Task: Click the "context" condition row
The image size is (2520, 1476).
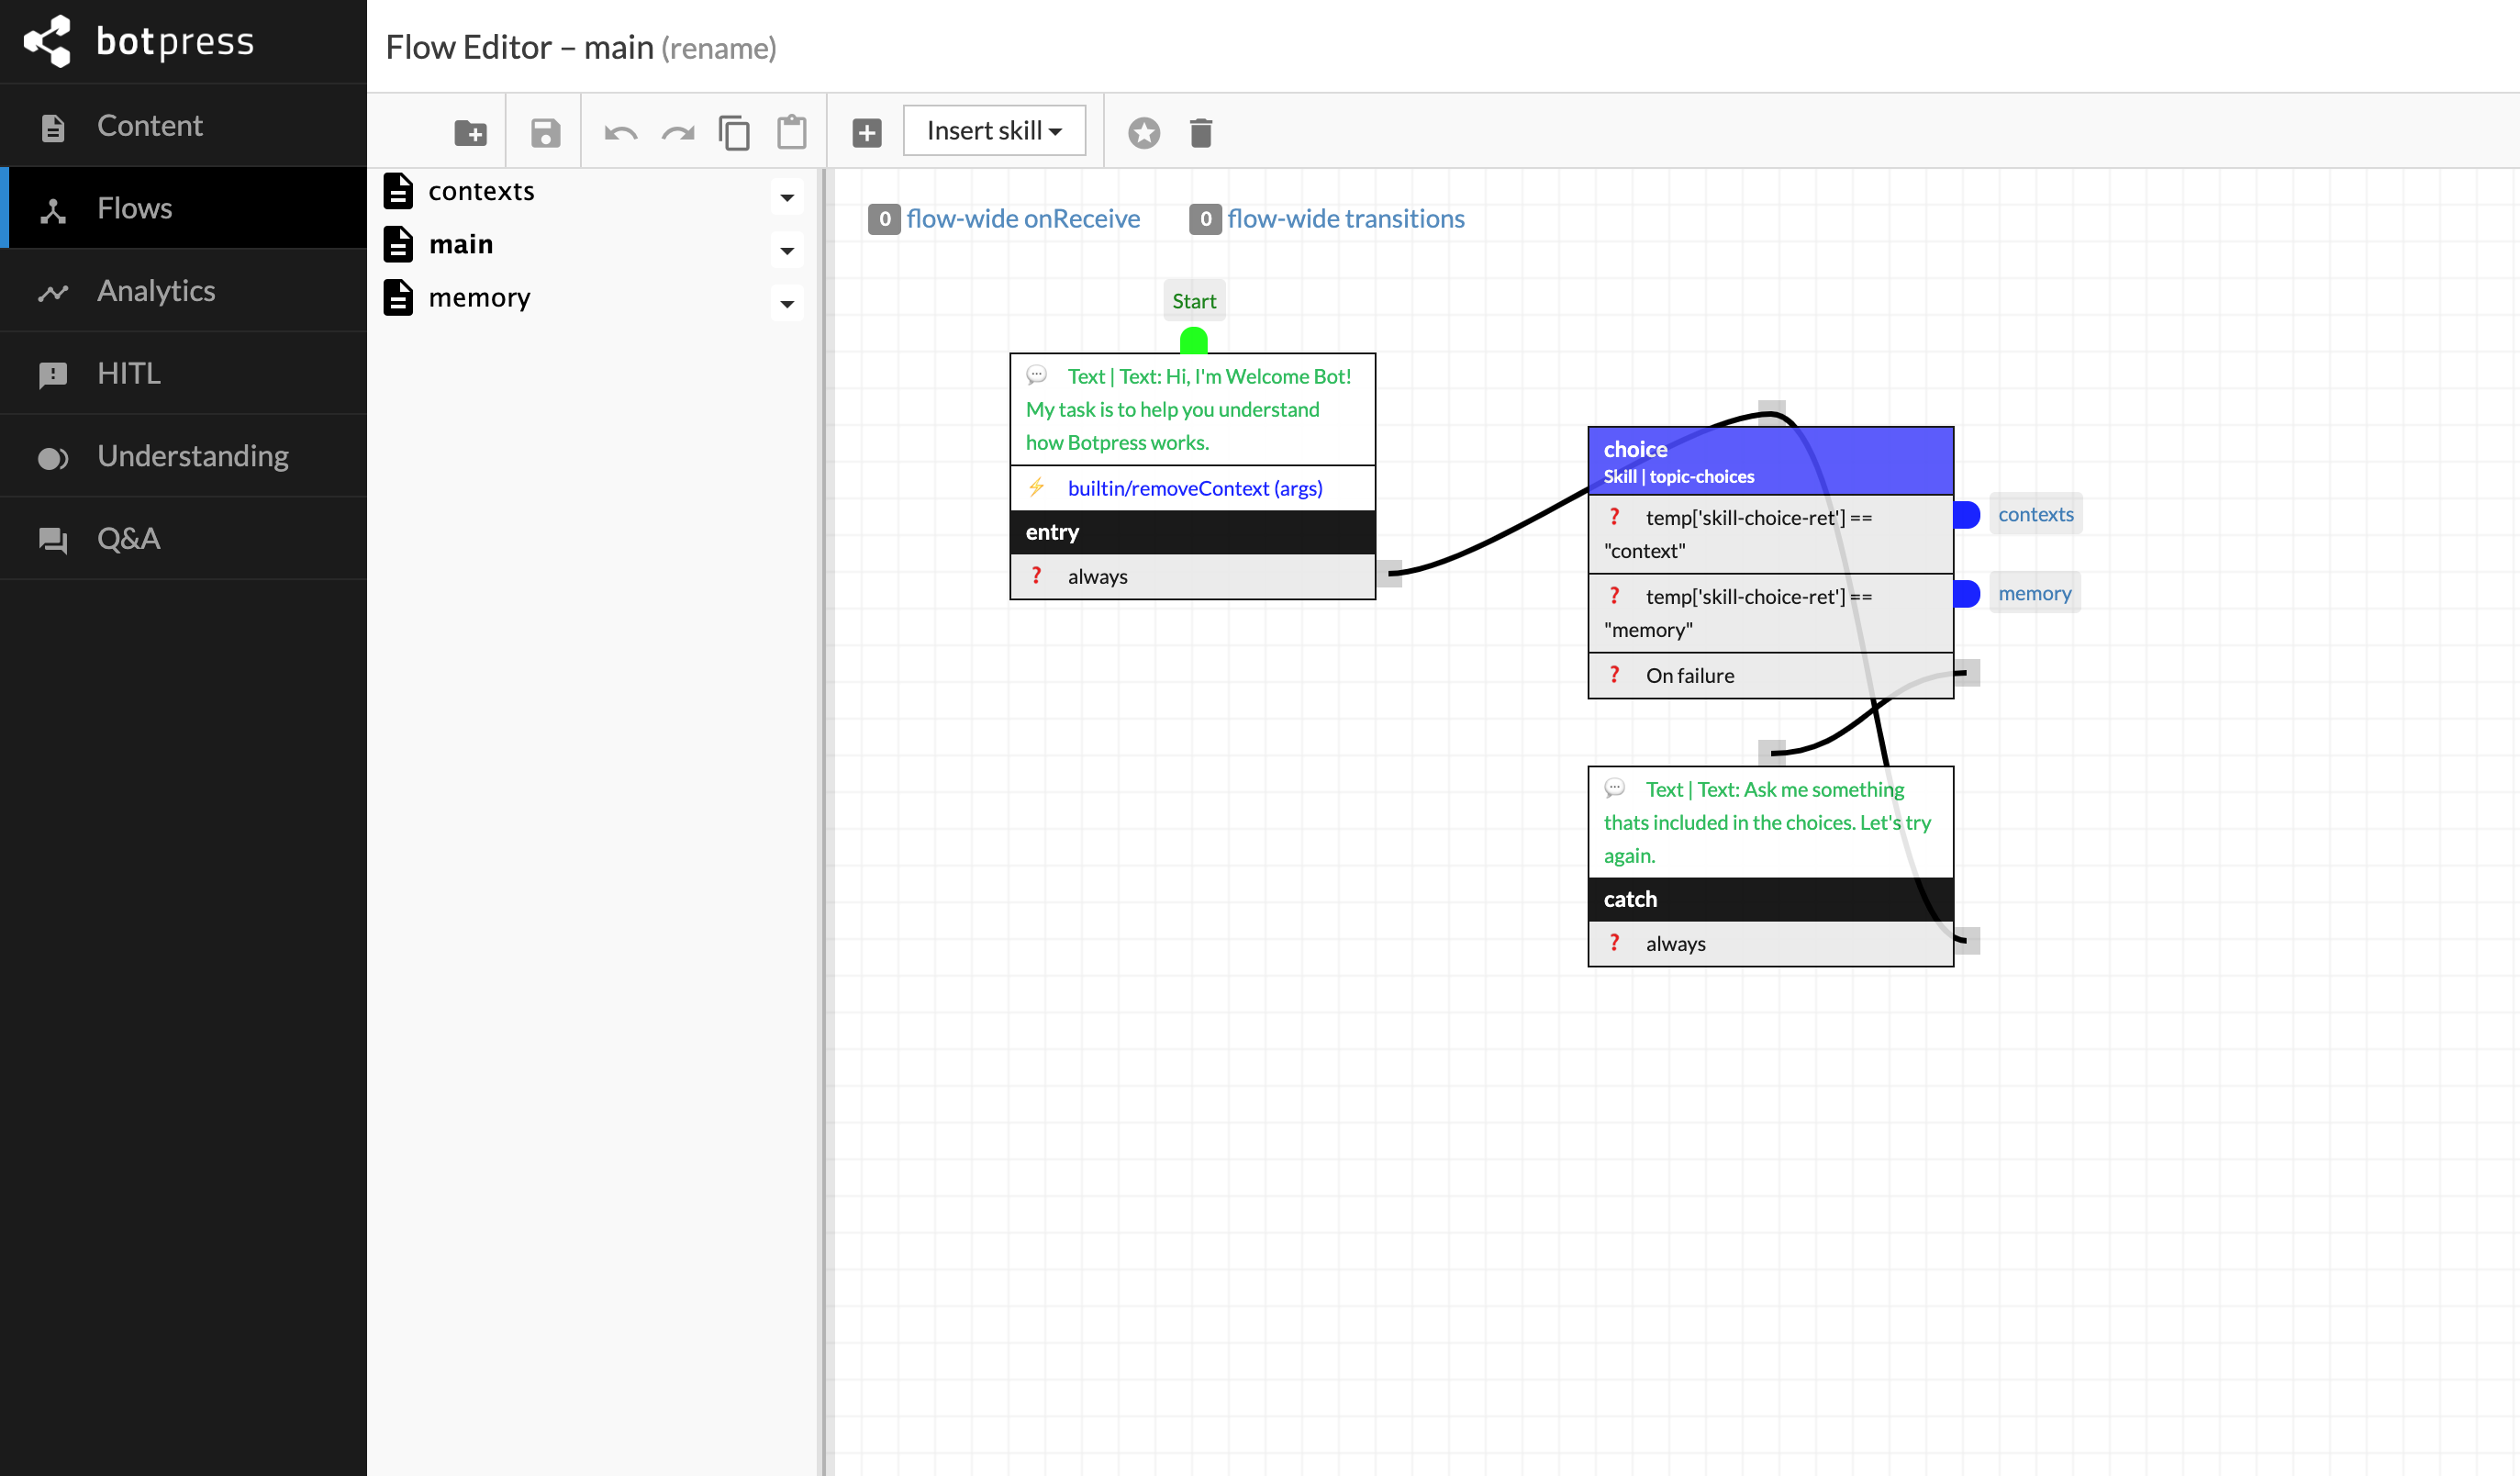Action: tap(1771, 534)
